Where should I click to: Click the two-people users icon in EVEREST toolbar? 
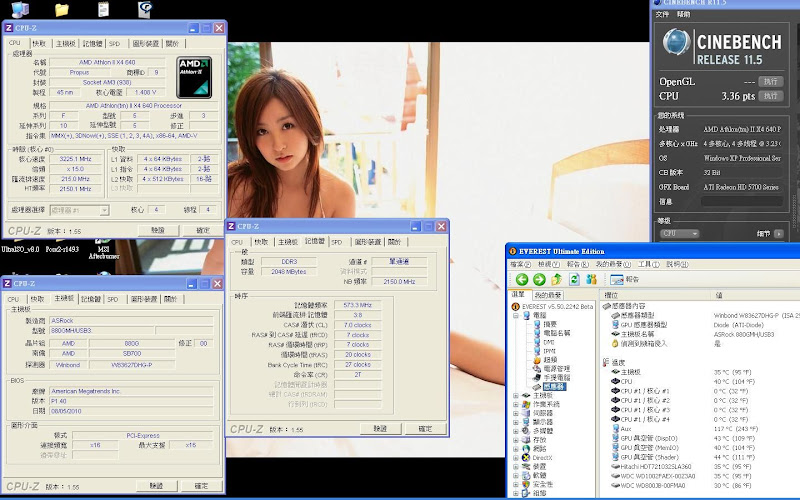point(591,279)
